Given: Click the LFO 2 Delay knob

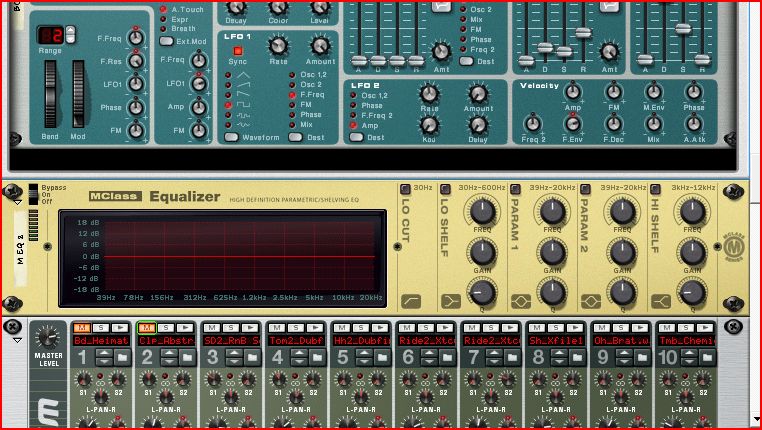Looking at the screenshot, I should coord(478,125).
